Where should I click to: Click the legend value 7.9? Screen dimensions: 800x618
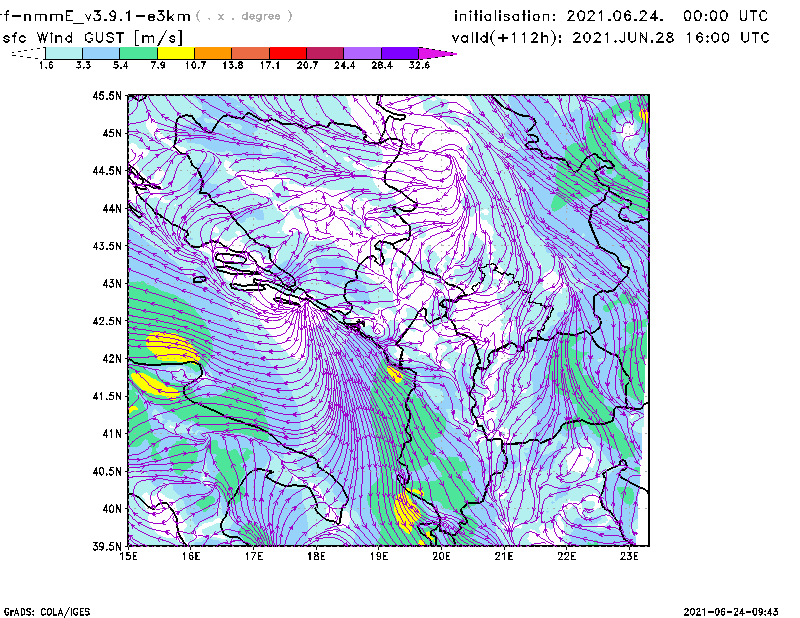click(x=158, y=65)
